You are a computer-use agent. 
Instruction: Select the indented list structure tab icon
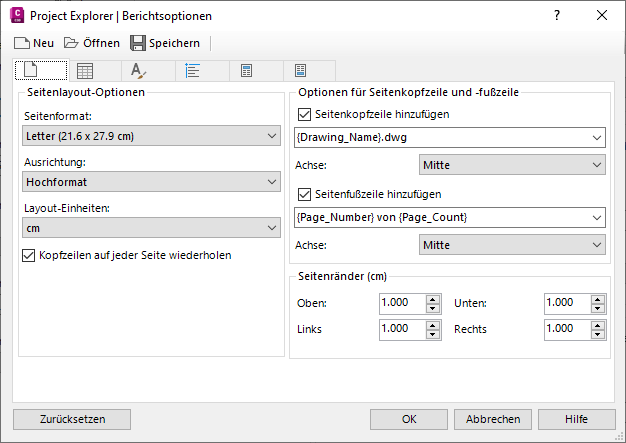coord(194,71)
